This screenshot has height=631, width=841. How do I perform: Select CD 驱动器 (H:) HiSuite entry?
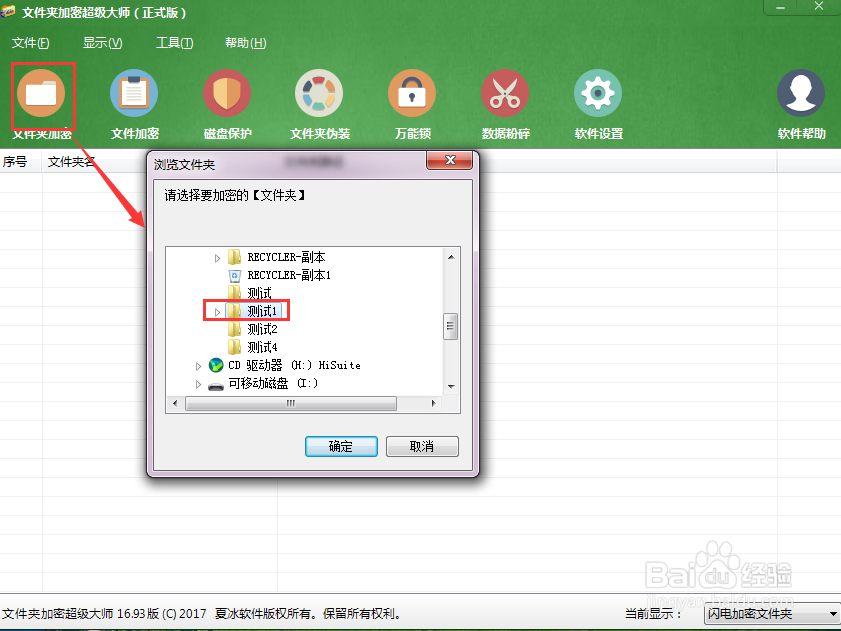294,365
